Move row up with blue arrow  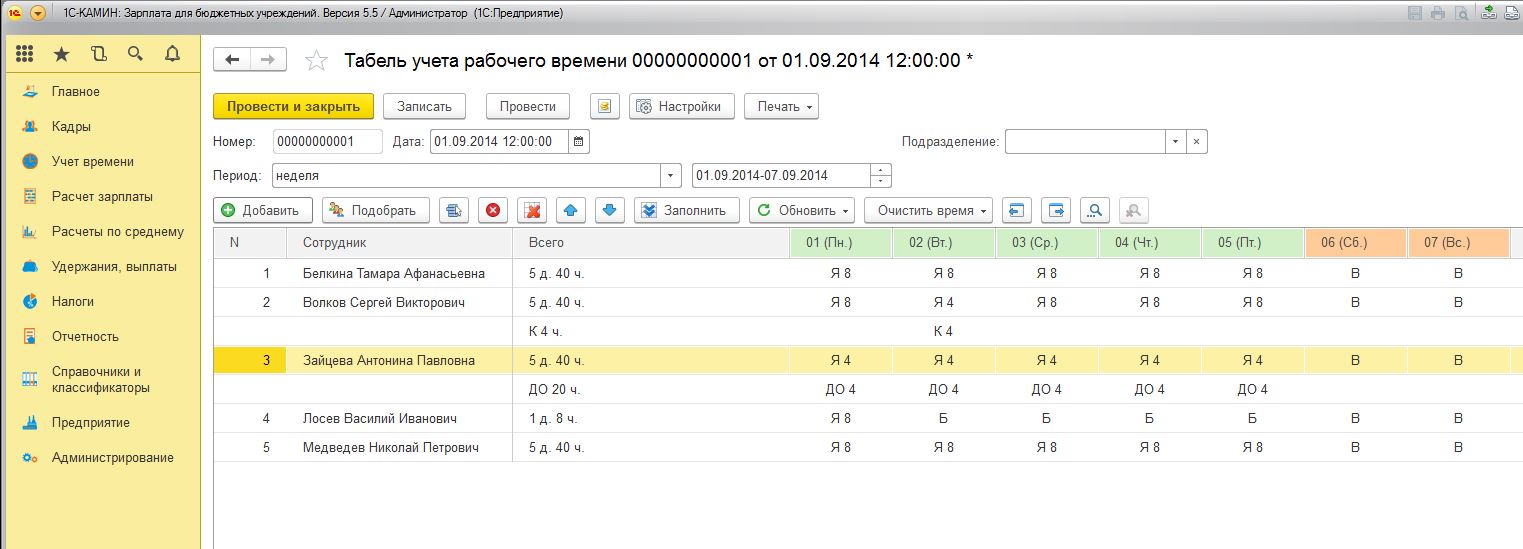click(x=570, y=210)
